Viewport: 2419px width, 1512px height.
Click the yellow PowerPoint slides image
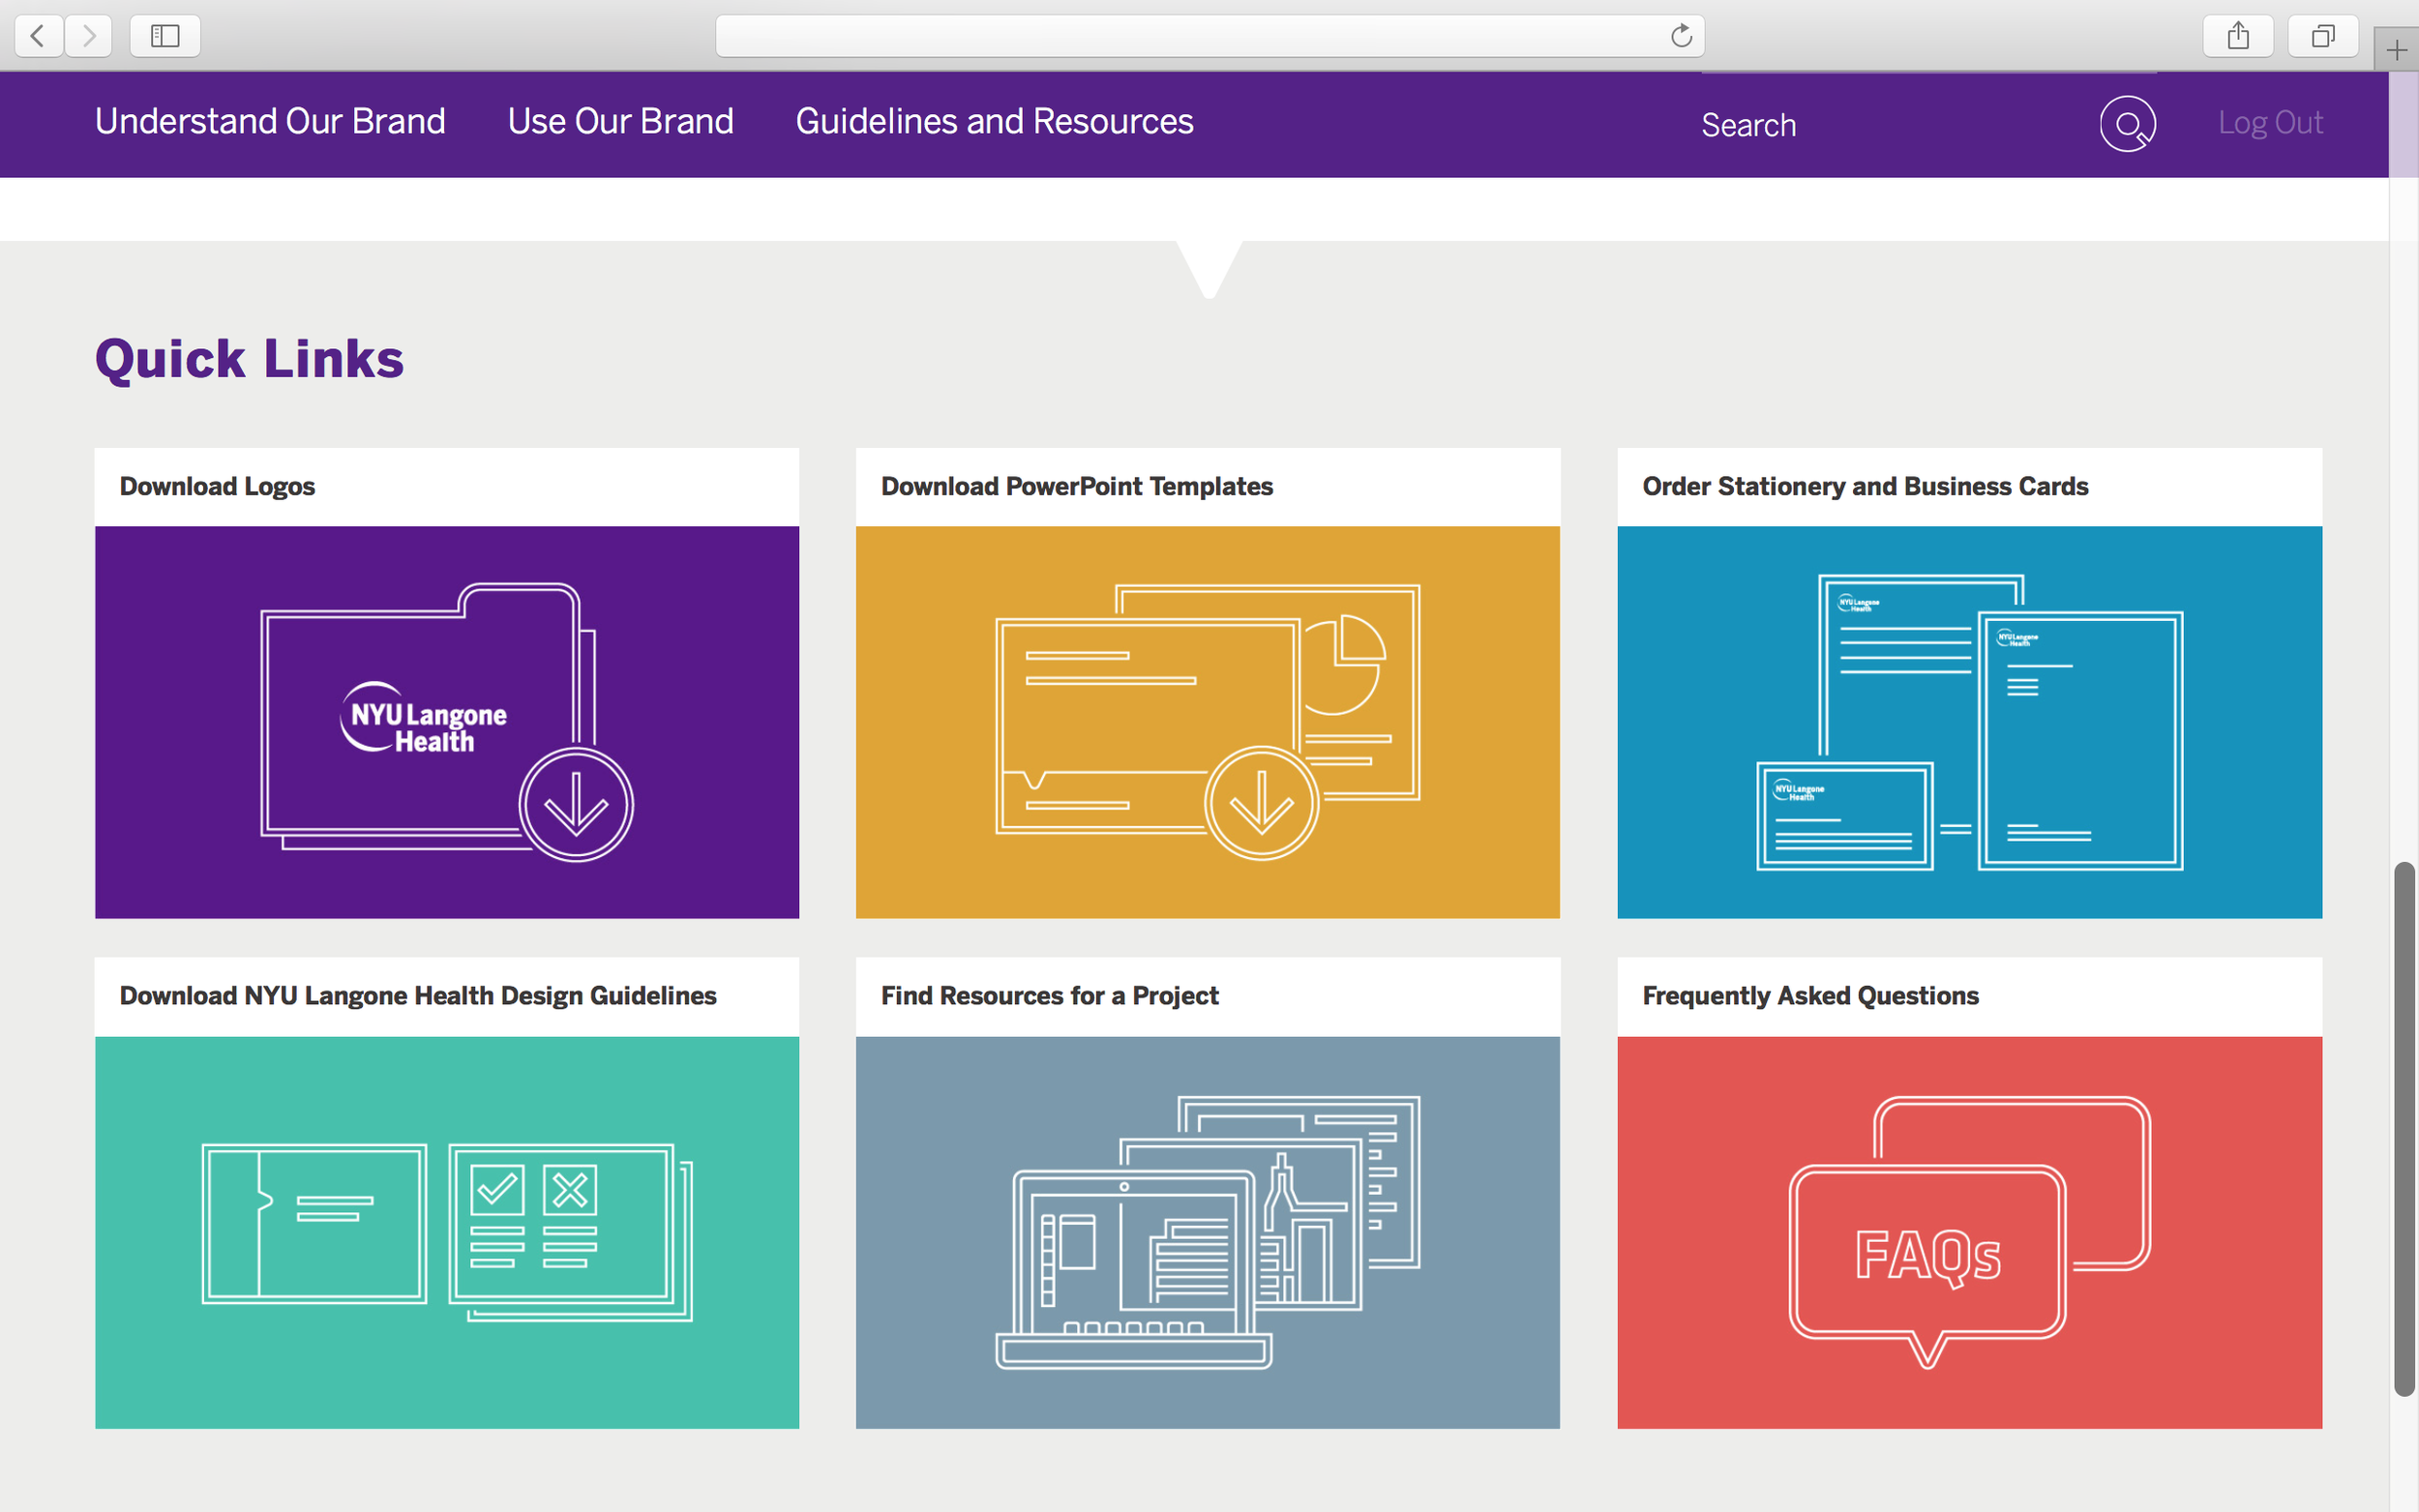[1208, 722]
